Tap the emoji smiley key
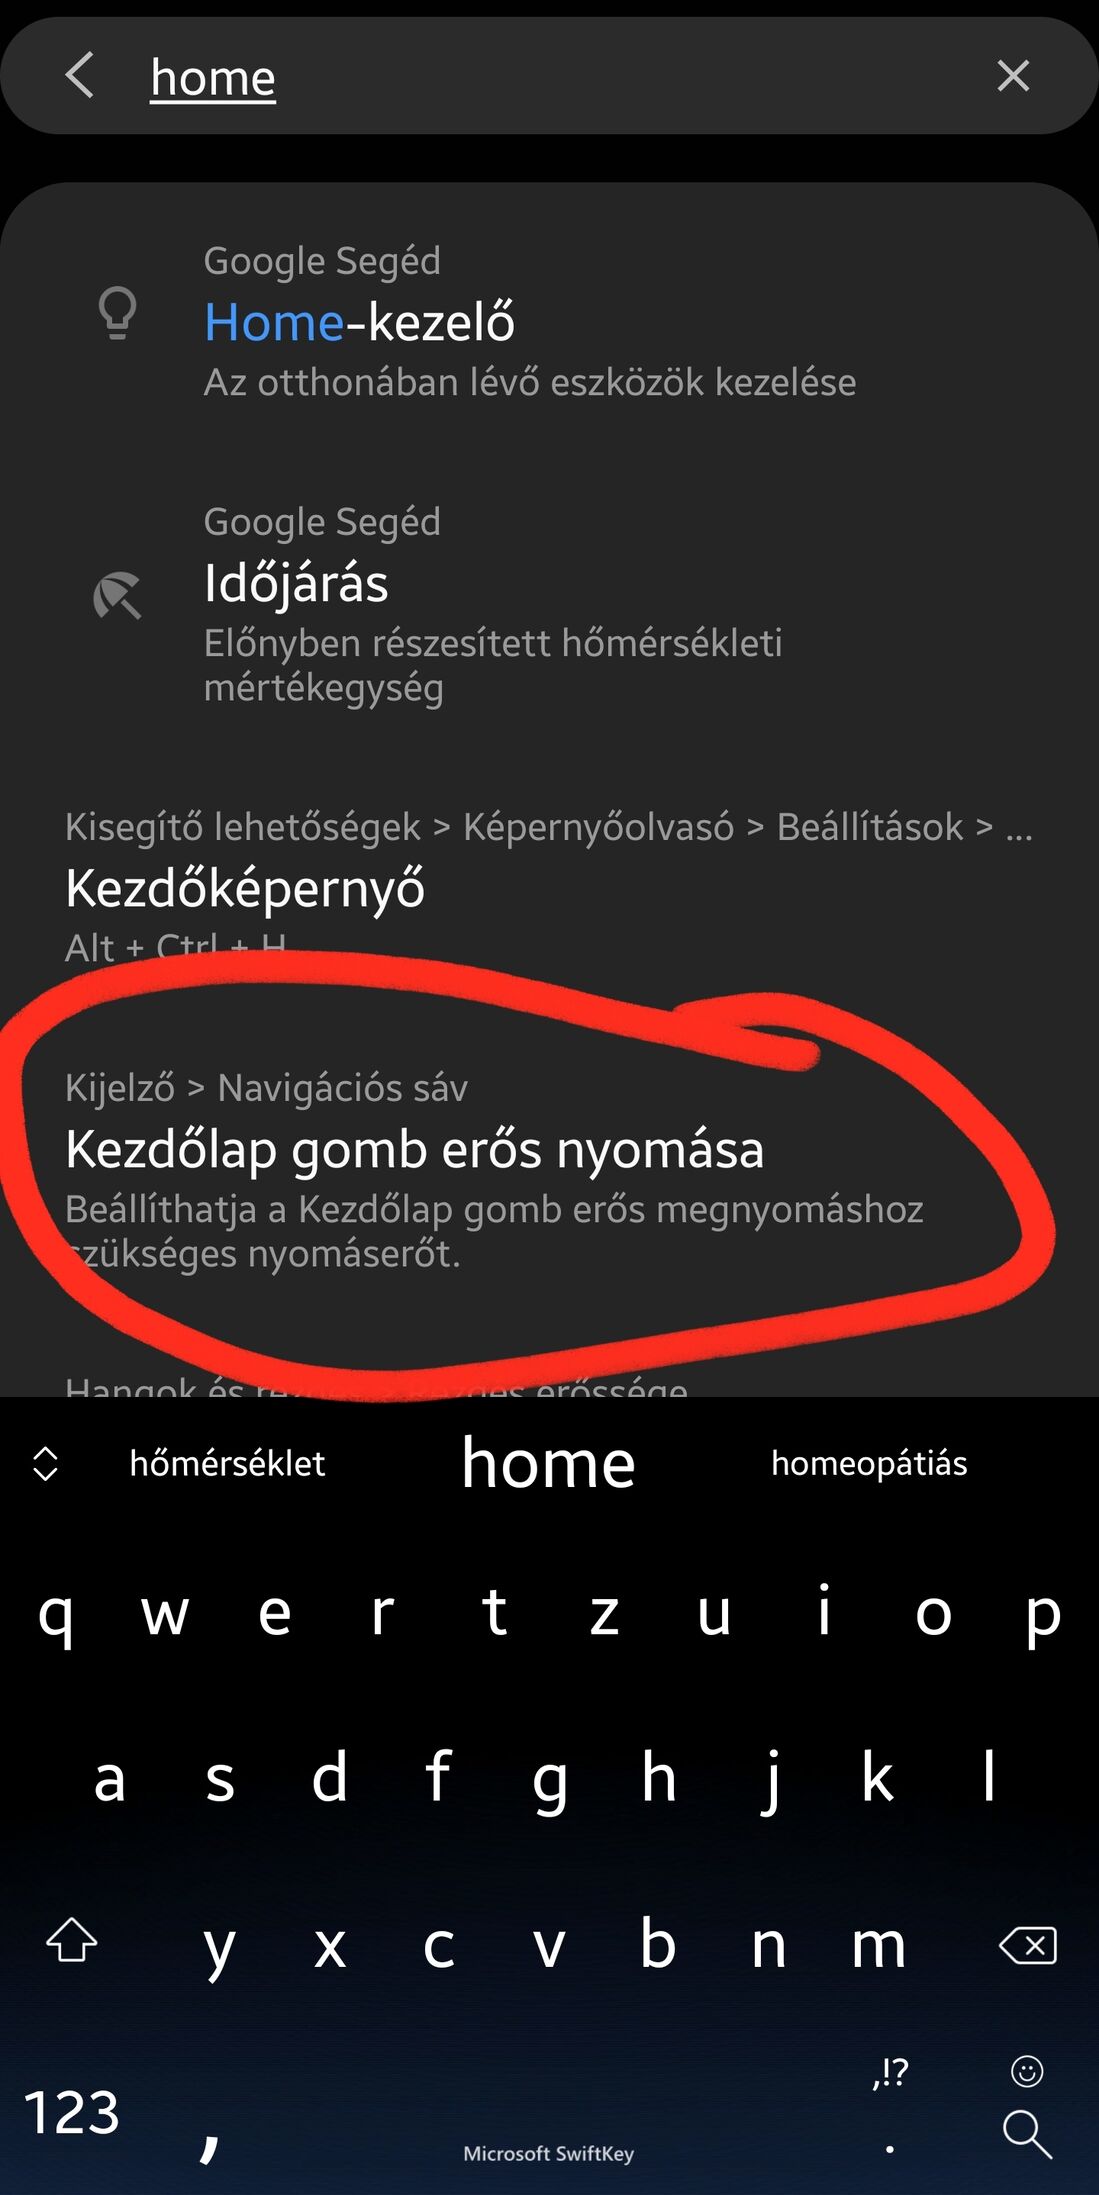This screenshot has height=2195, width=1099. 1027,2071
